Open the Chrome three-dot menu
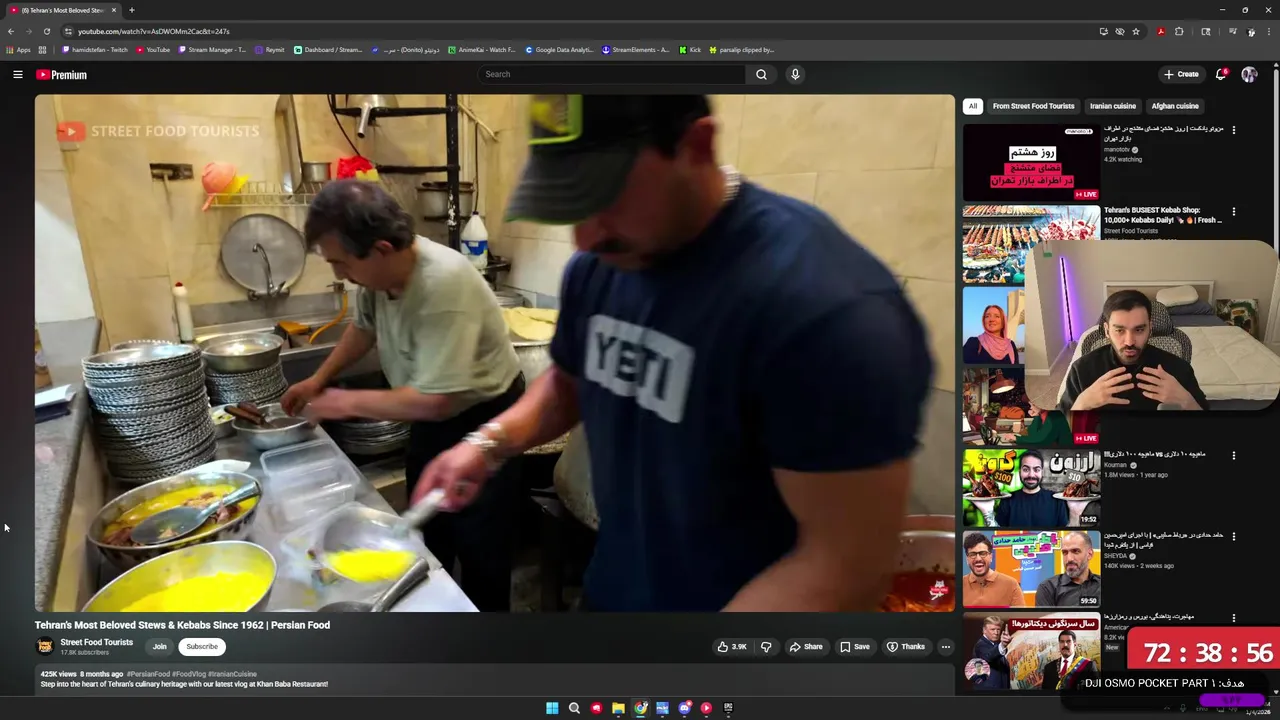 [x=1269, y=31]
